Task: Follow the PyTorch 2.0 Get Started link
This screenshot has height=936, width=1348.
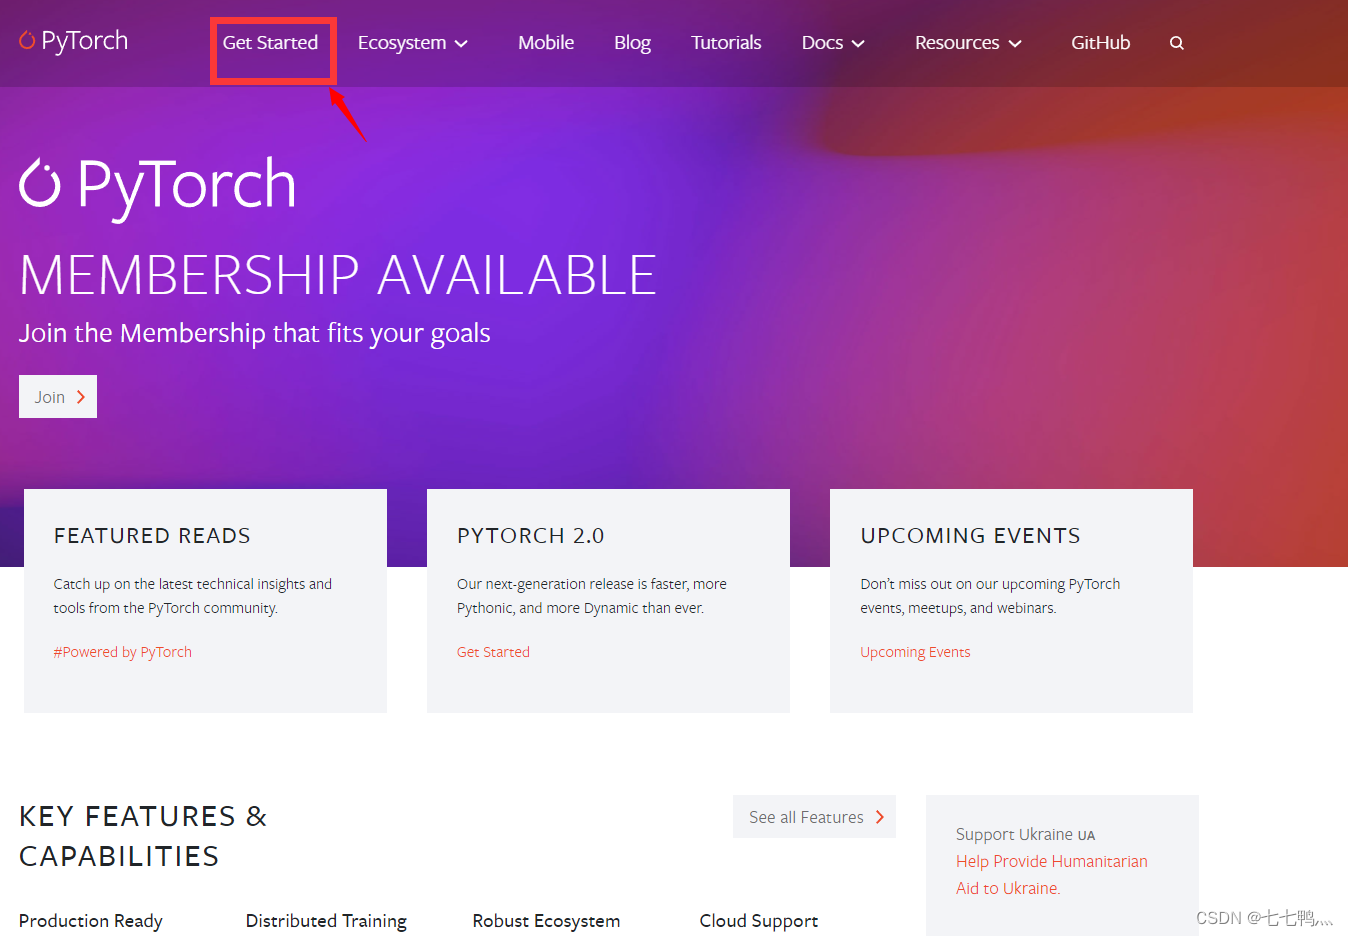Action: click(x=493, y=652)
